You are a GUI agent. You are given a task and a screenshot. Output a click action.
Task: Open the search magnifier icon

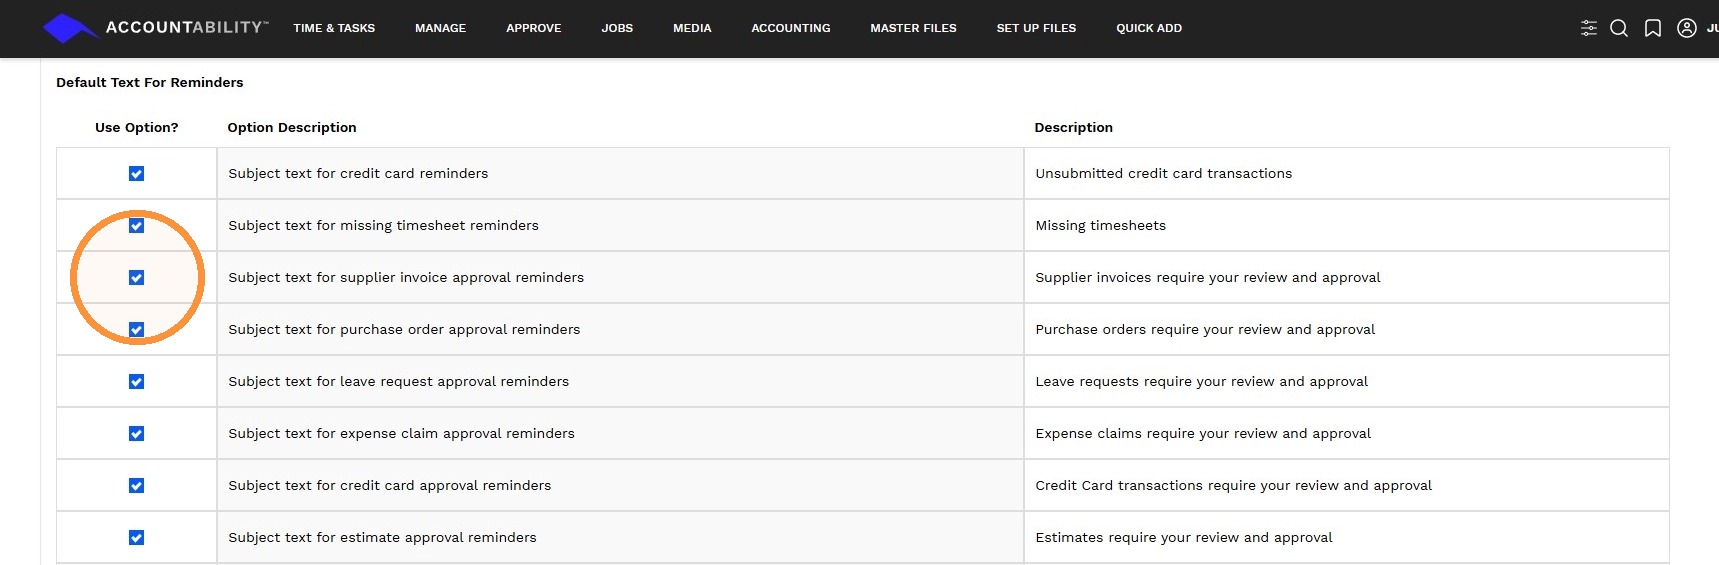(x=1619, y=28)
